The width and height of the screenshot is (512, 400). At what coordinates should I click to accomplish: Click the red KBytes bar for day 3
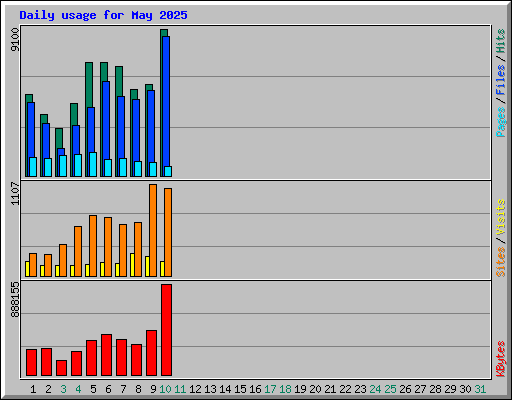61,368
